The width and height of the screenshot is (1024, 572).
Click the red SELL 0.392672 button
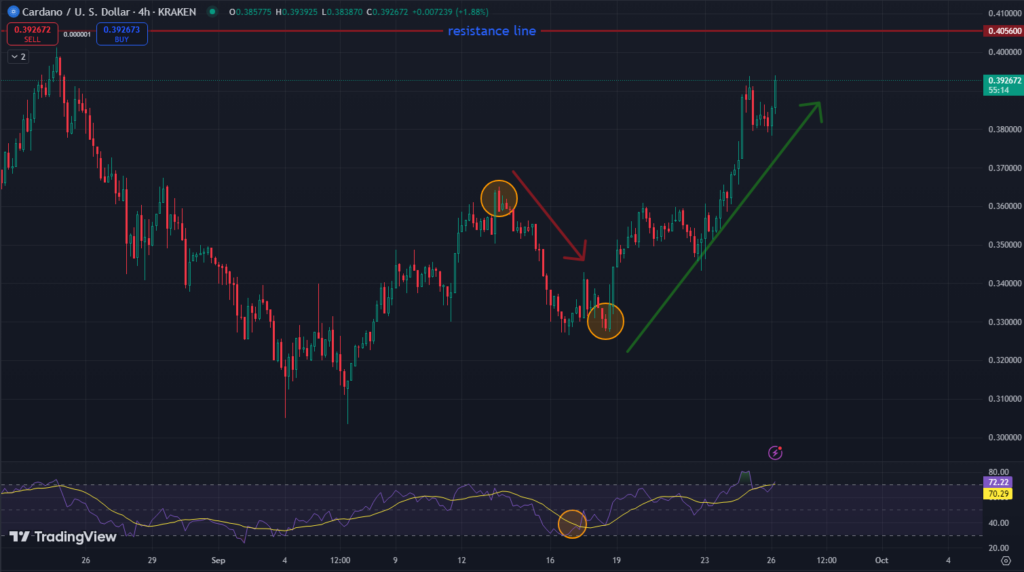[32, 34]
